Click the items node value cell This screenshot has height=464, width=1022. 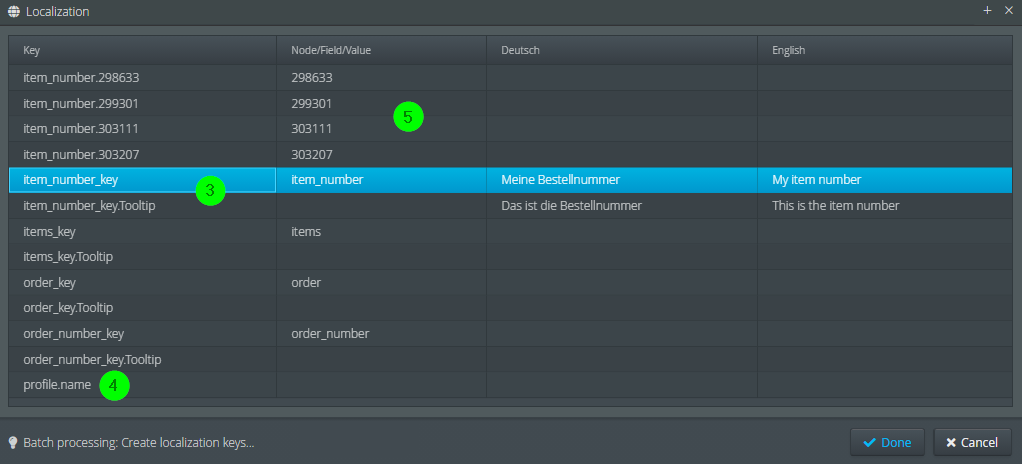pyautogui.click(x=381, y=231)
